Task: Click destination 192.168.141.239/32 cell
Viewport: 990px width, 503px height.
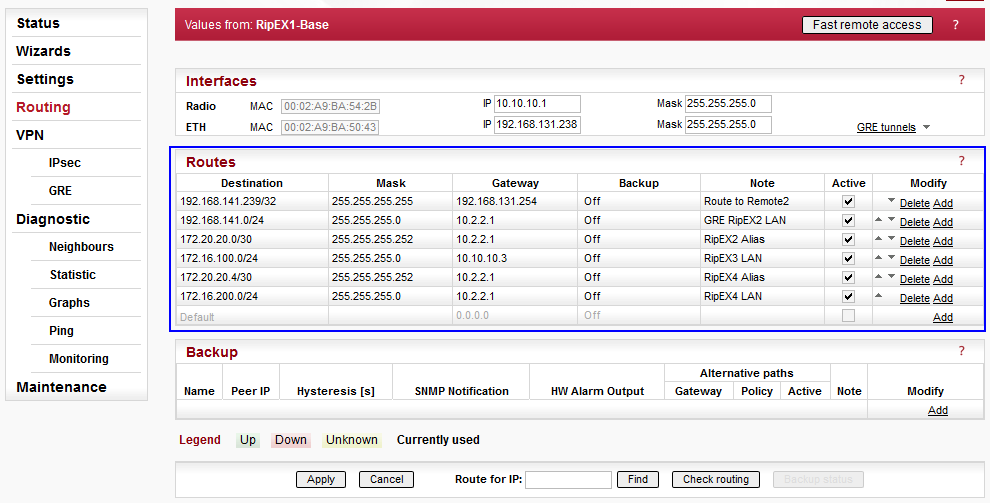Action: (252, 201)
